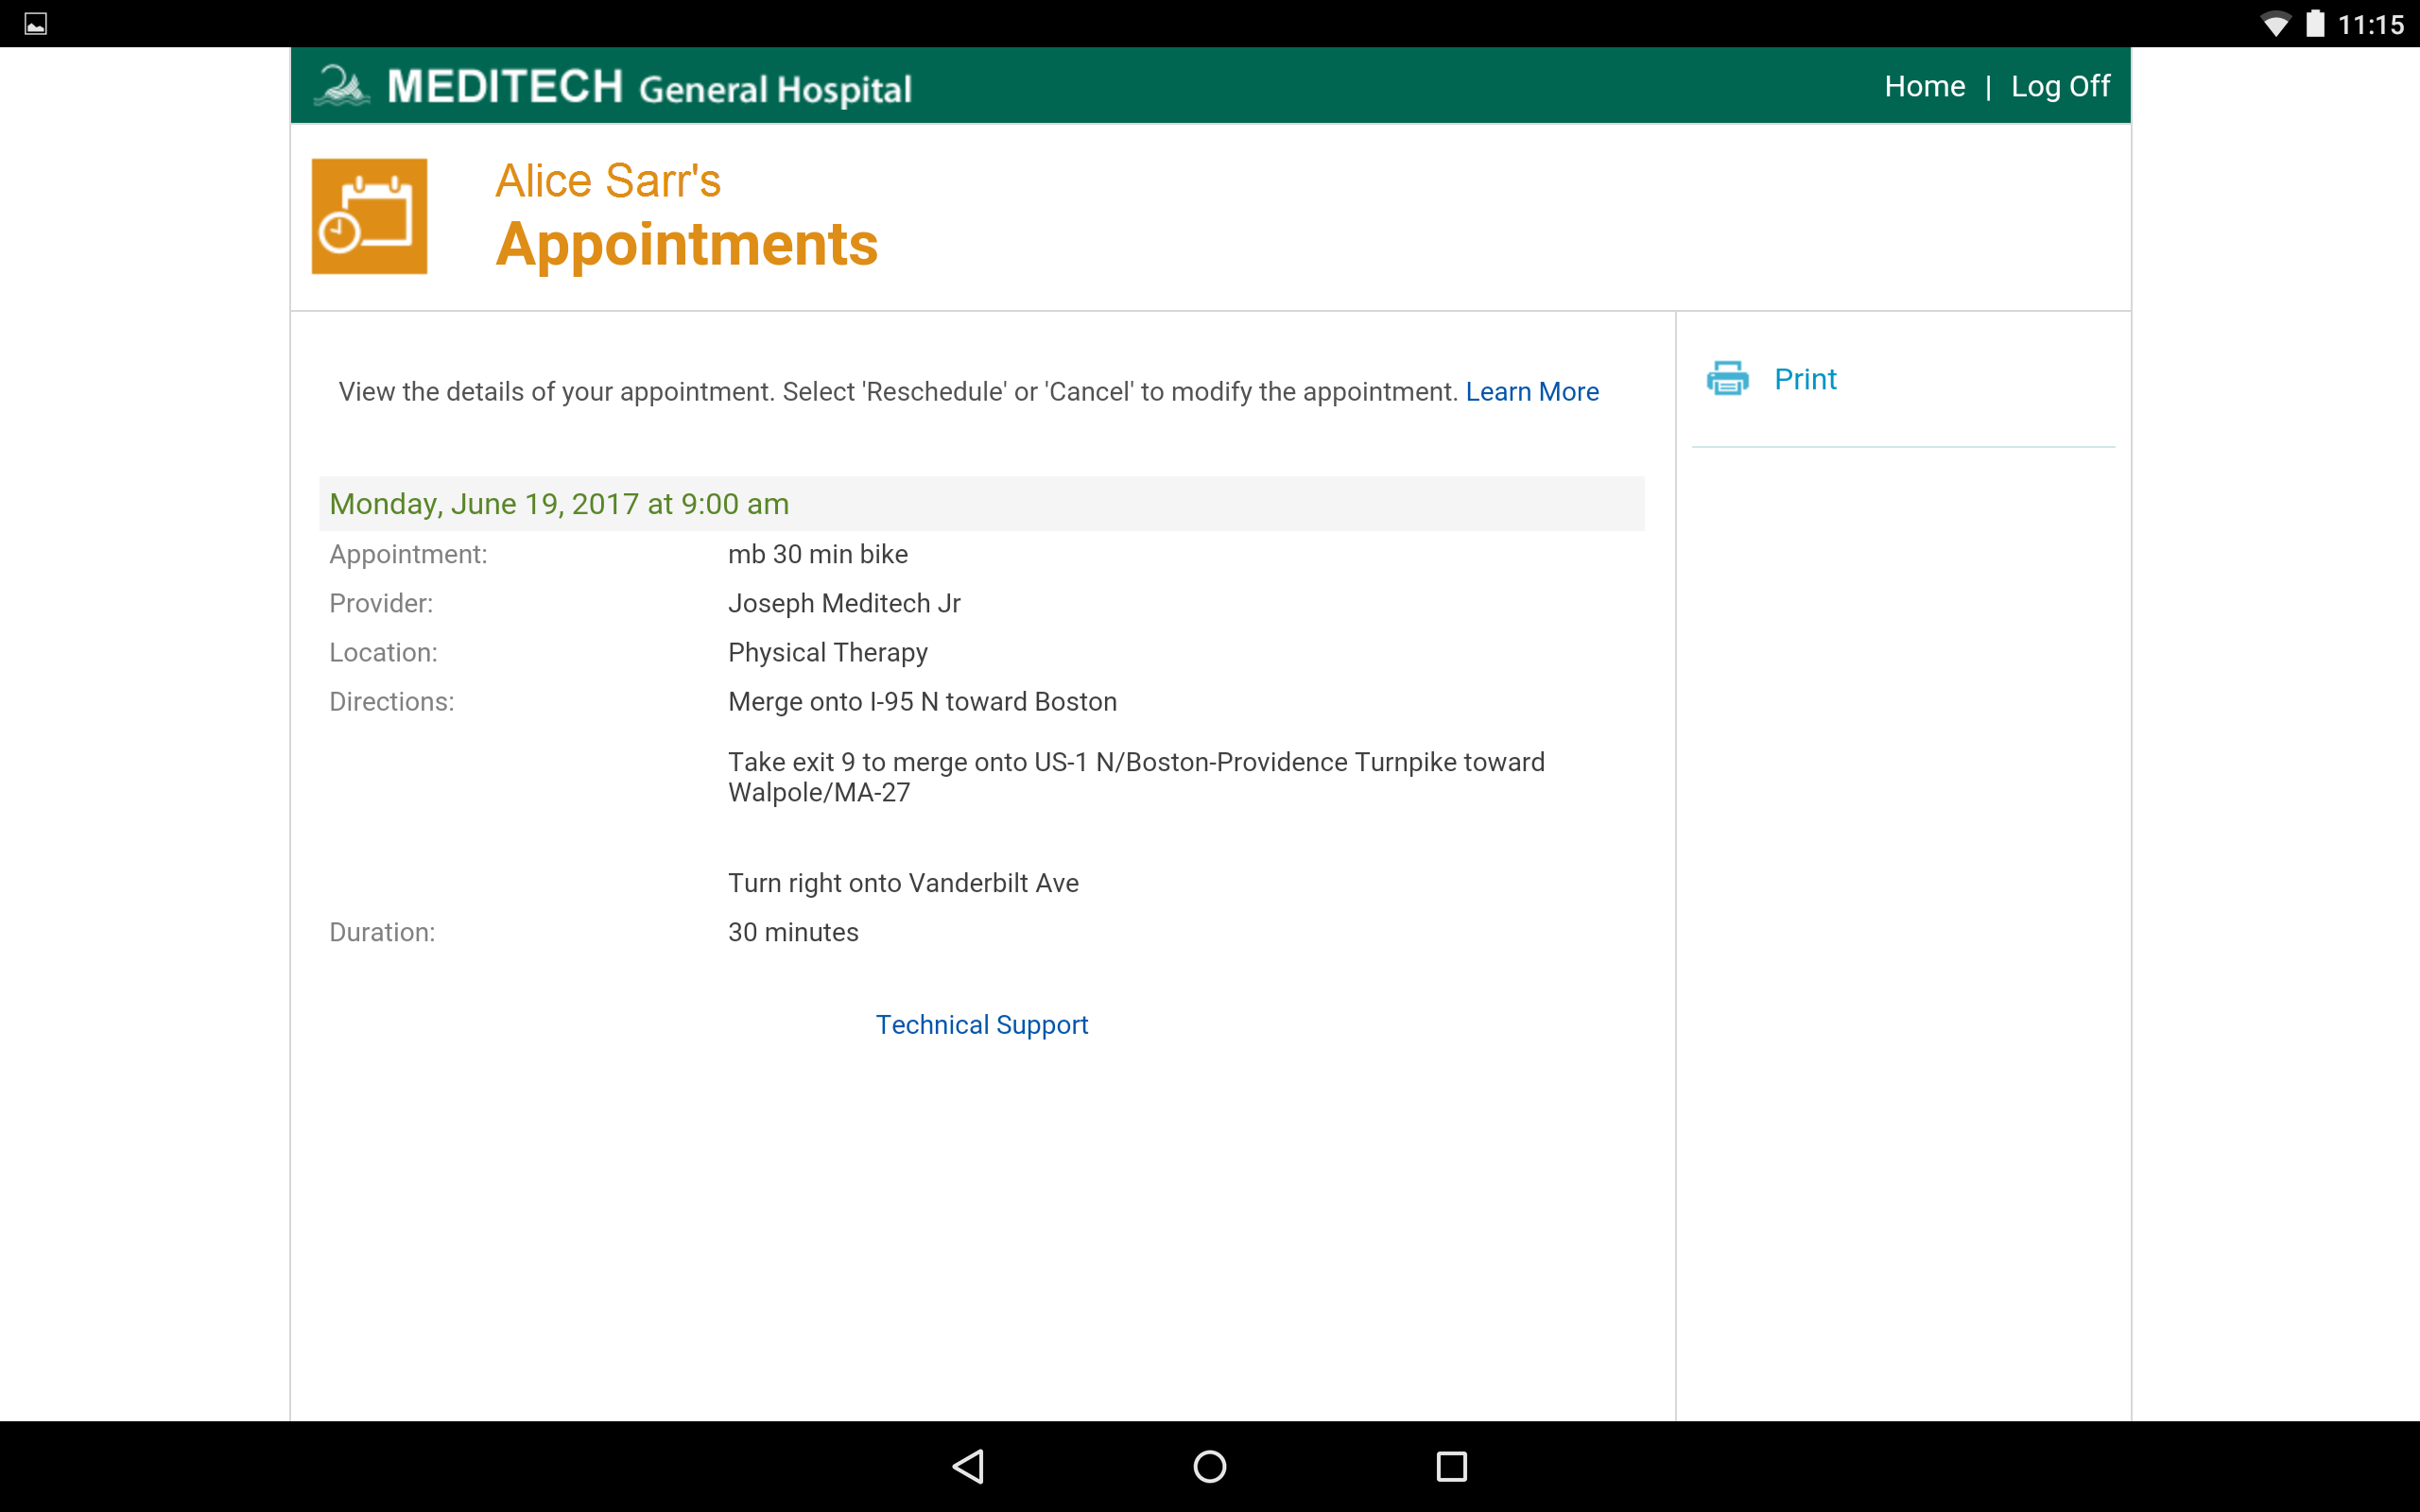Tap the image notification icon in status bar
Image resolution: width=2420 pixels, height=1512 pixels.
point(36,24)
